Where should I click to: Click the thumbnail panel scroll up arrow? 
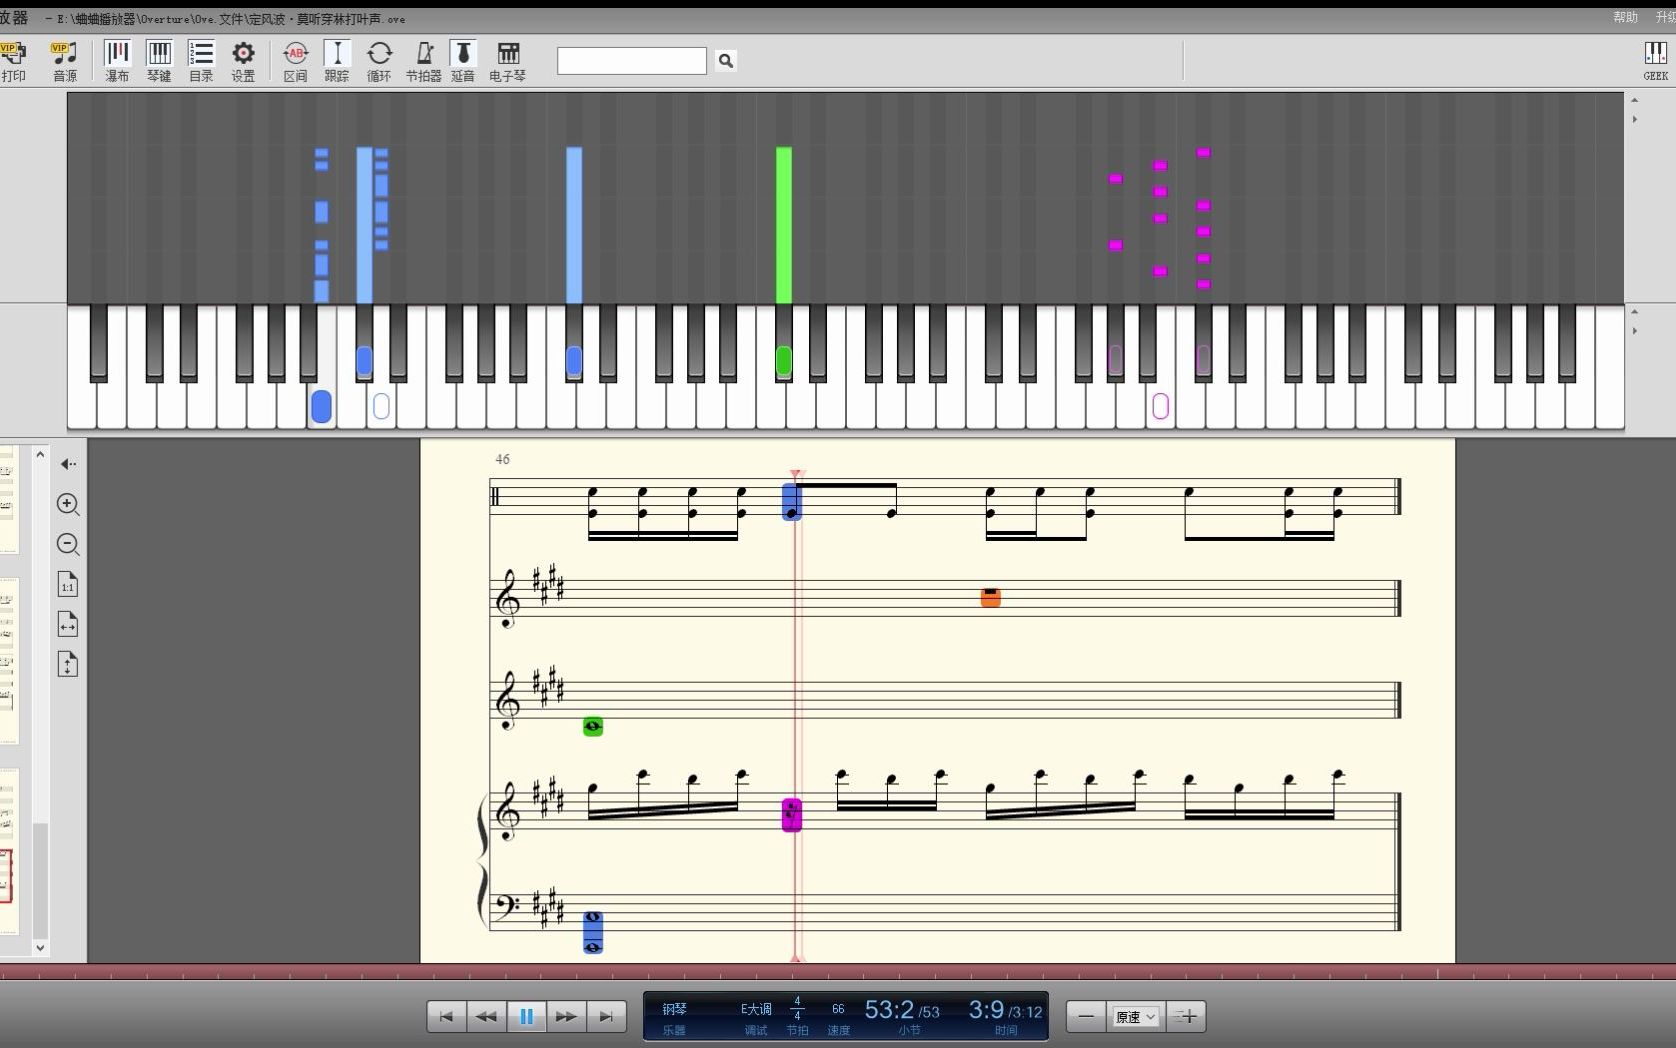click(x=40, y=454)
